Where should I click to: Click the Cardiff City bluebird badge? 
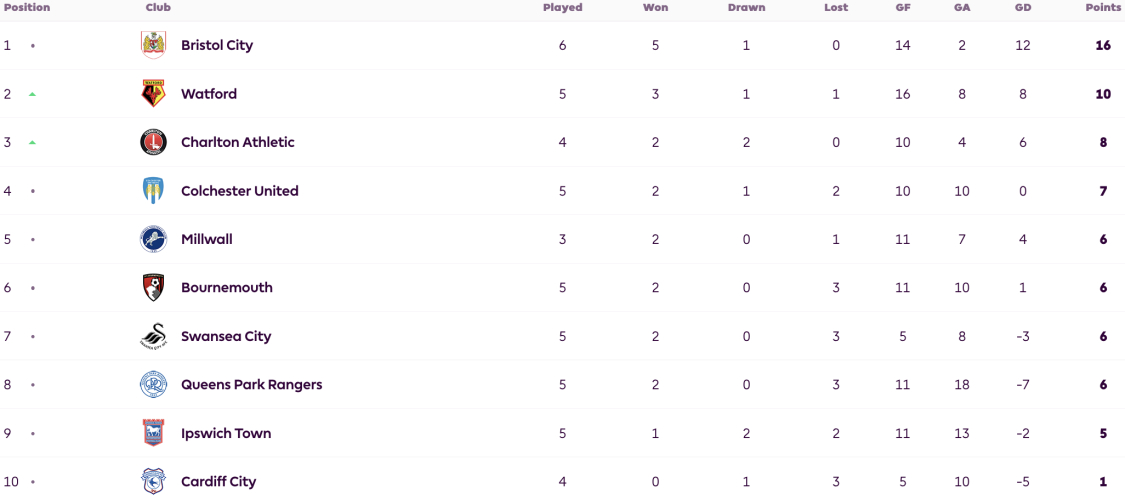[153, 481]
